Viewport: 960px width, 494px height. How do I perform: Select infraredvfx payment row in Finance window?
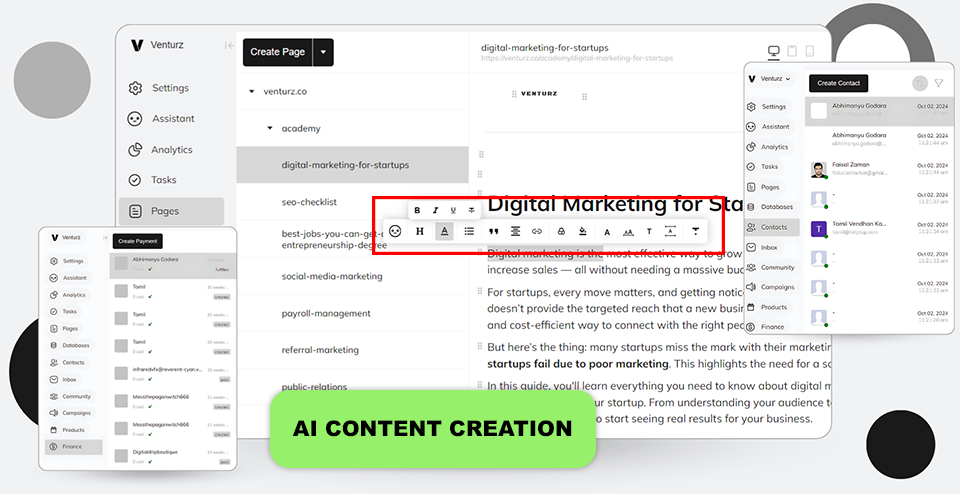point(173,374)
